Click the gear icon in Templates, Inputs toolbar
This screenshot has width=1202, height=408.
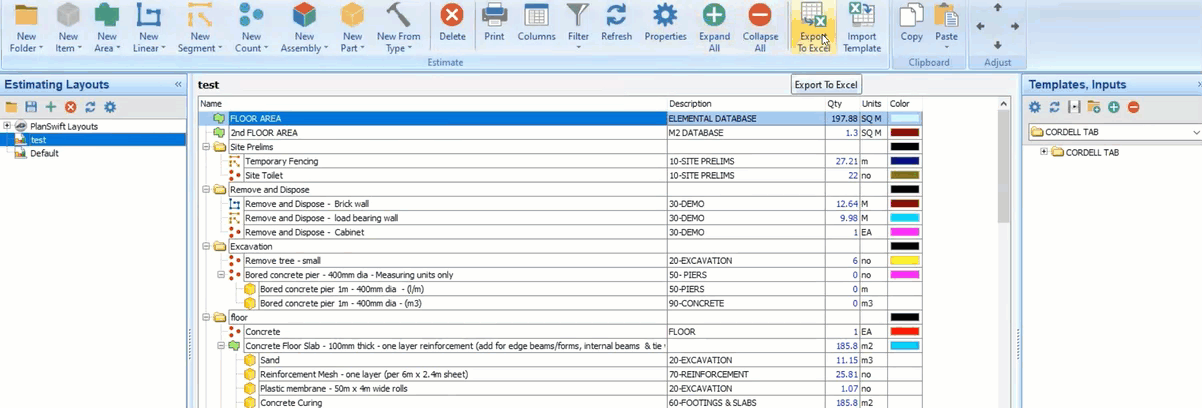pyautogui.click(x=1035, y=107)
